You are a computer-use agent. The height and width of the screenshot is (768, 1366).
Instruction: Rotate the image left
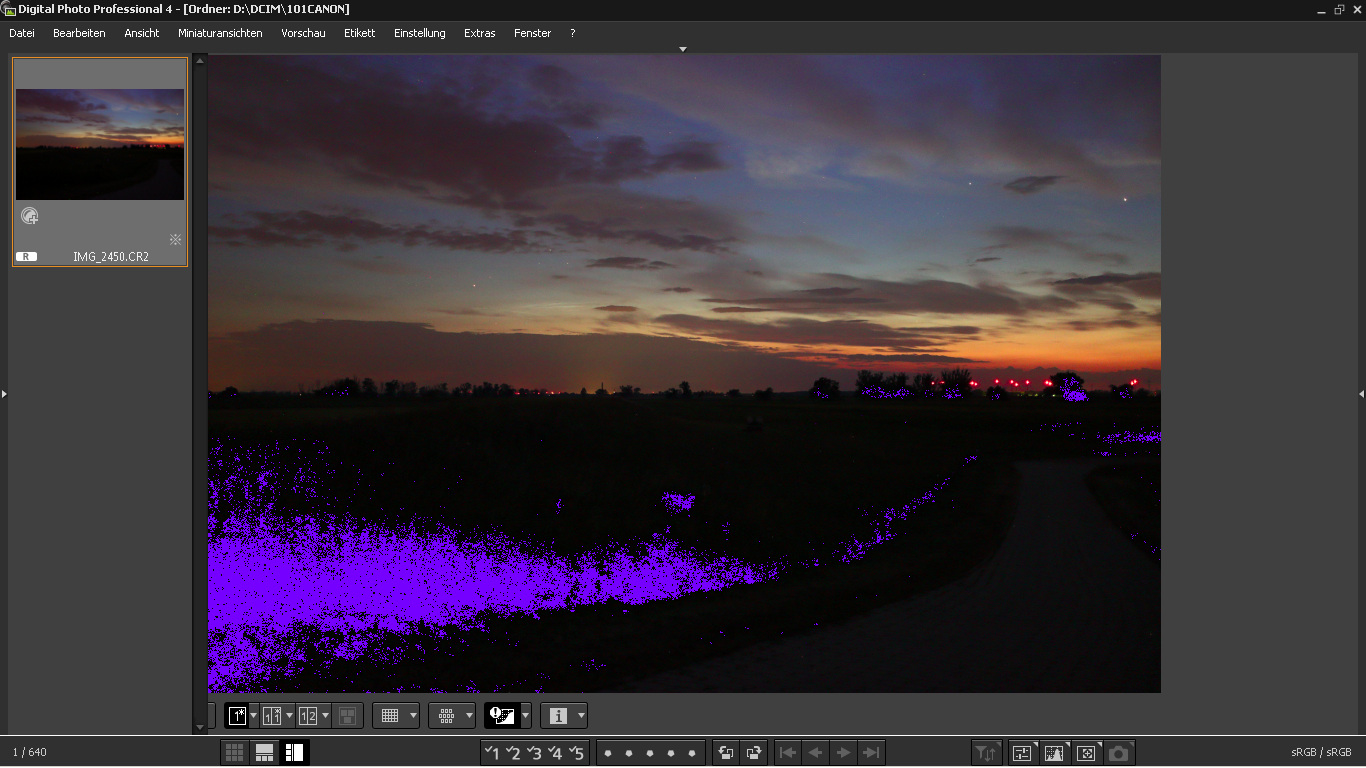click(726, 753)
